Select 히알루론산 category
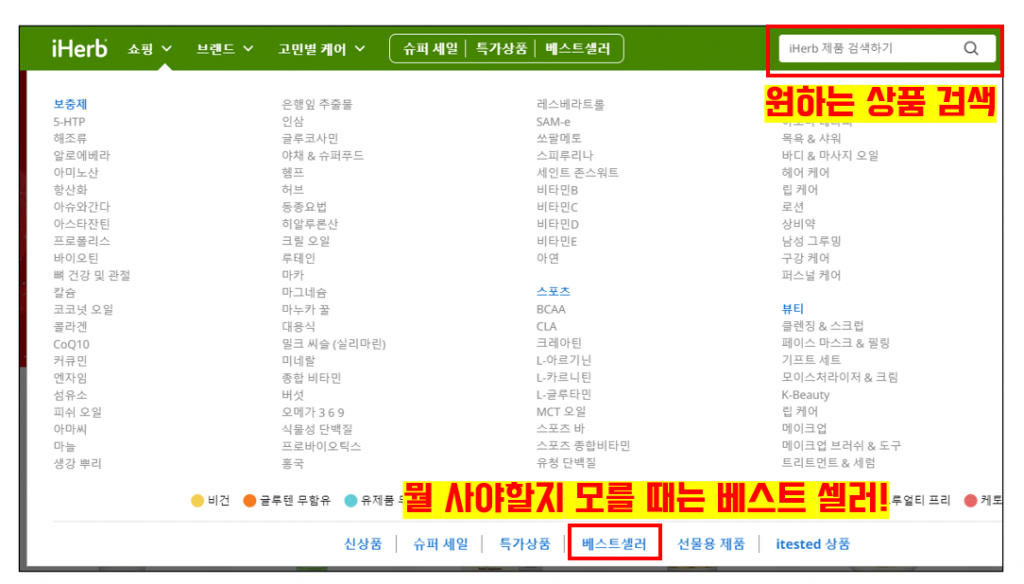The image size is (1024, 584). pyautogui.click(x=310, y=224)
